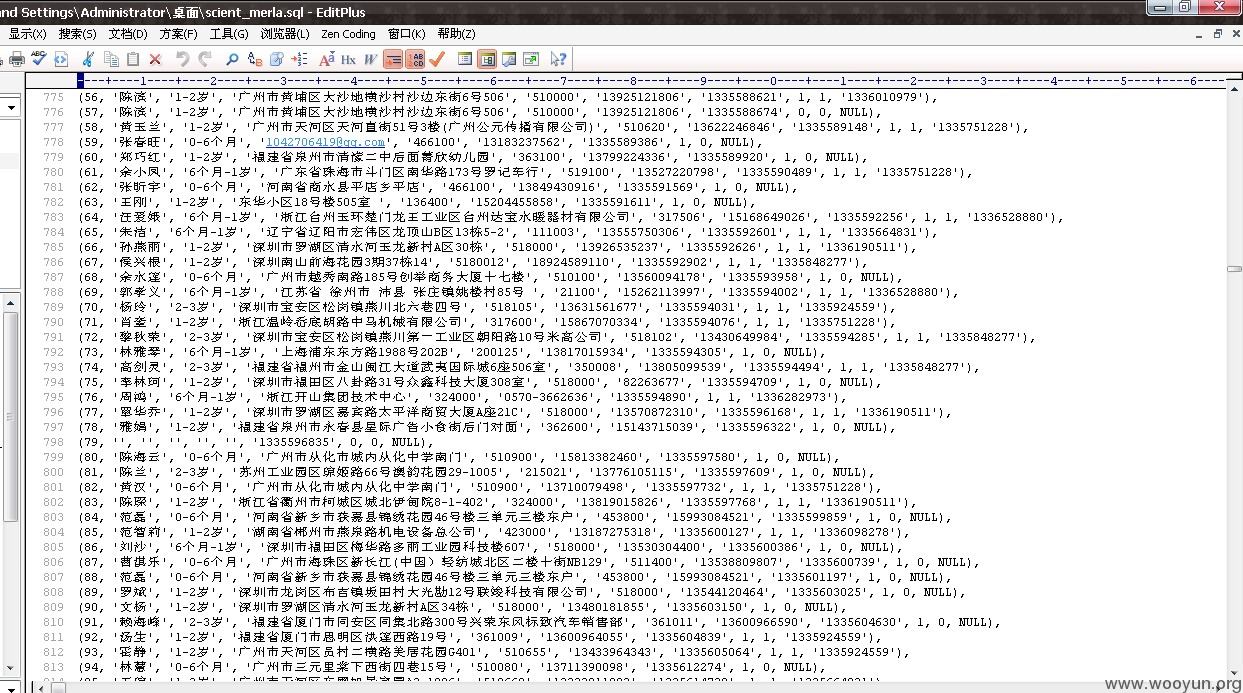This screenshot has width=1243, height=693.
Task: Click the name '杨玲' on line 789
Action: (x=133, y=307)
